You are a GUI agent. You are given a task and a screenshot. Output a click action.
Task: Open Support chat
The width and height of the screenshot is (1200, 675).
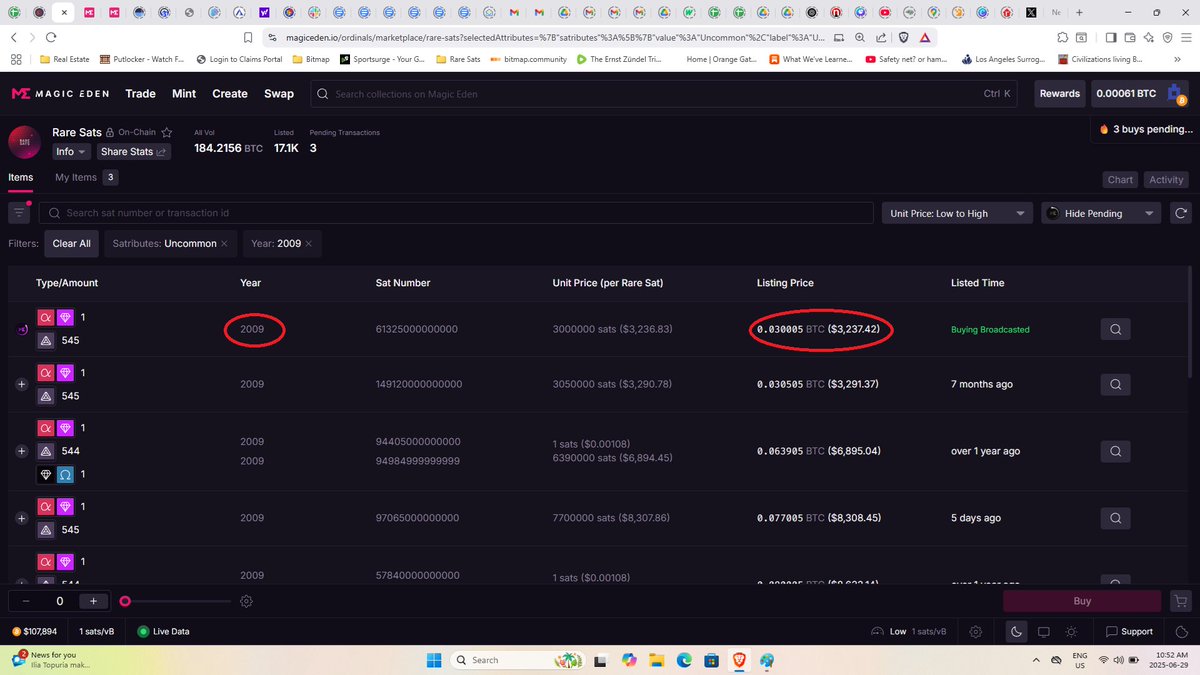coord(1129,631)
